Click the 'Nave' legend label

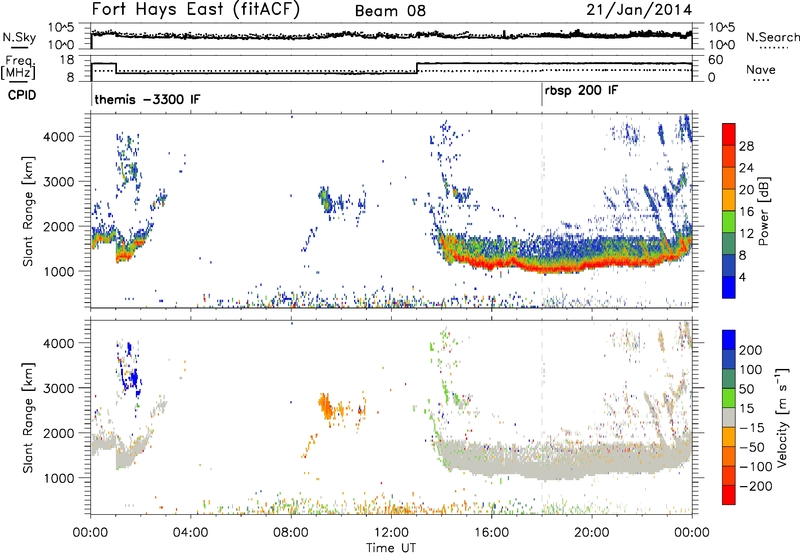(x=760, y=69)
